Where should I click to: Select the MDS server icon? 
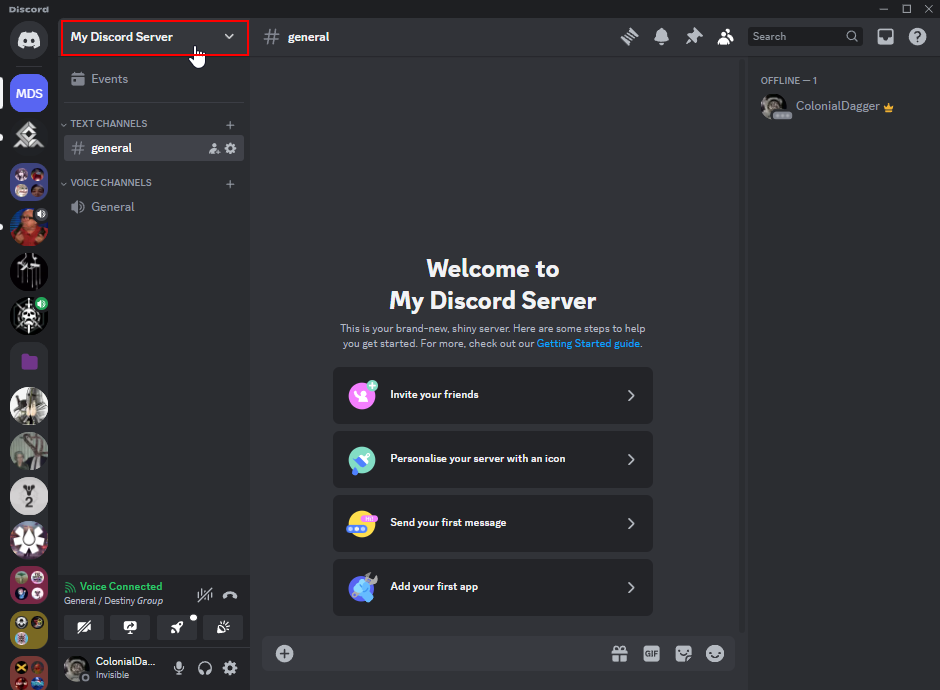29,94
